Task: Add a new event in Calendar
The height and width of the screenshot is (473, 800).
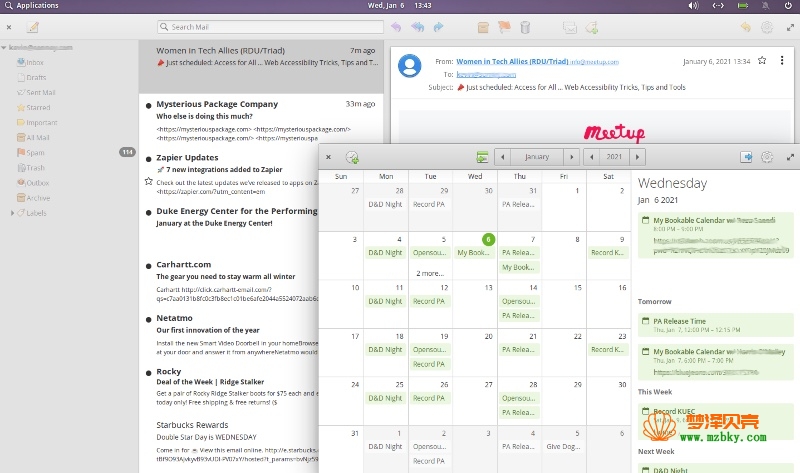Action: pos(352,157)
